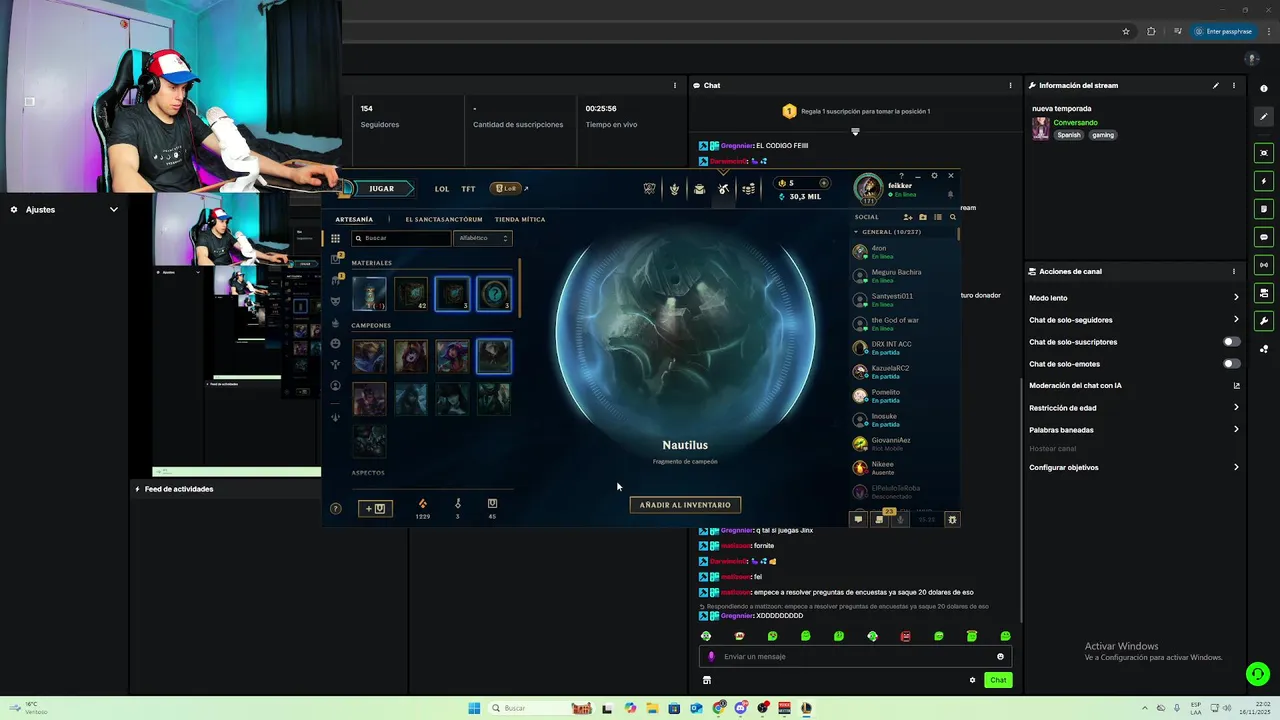Collapse the Ajustes panel chevron
The height and width of the screenshot is (720, 1280).
point(114,210)
